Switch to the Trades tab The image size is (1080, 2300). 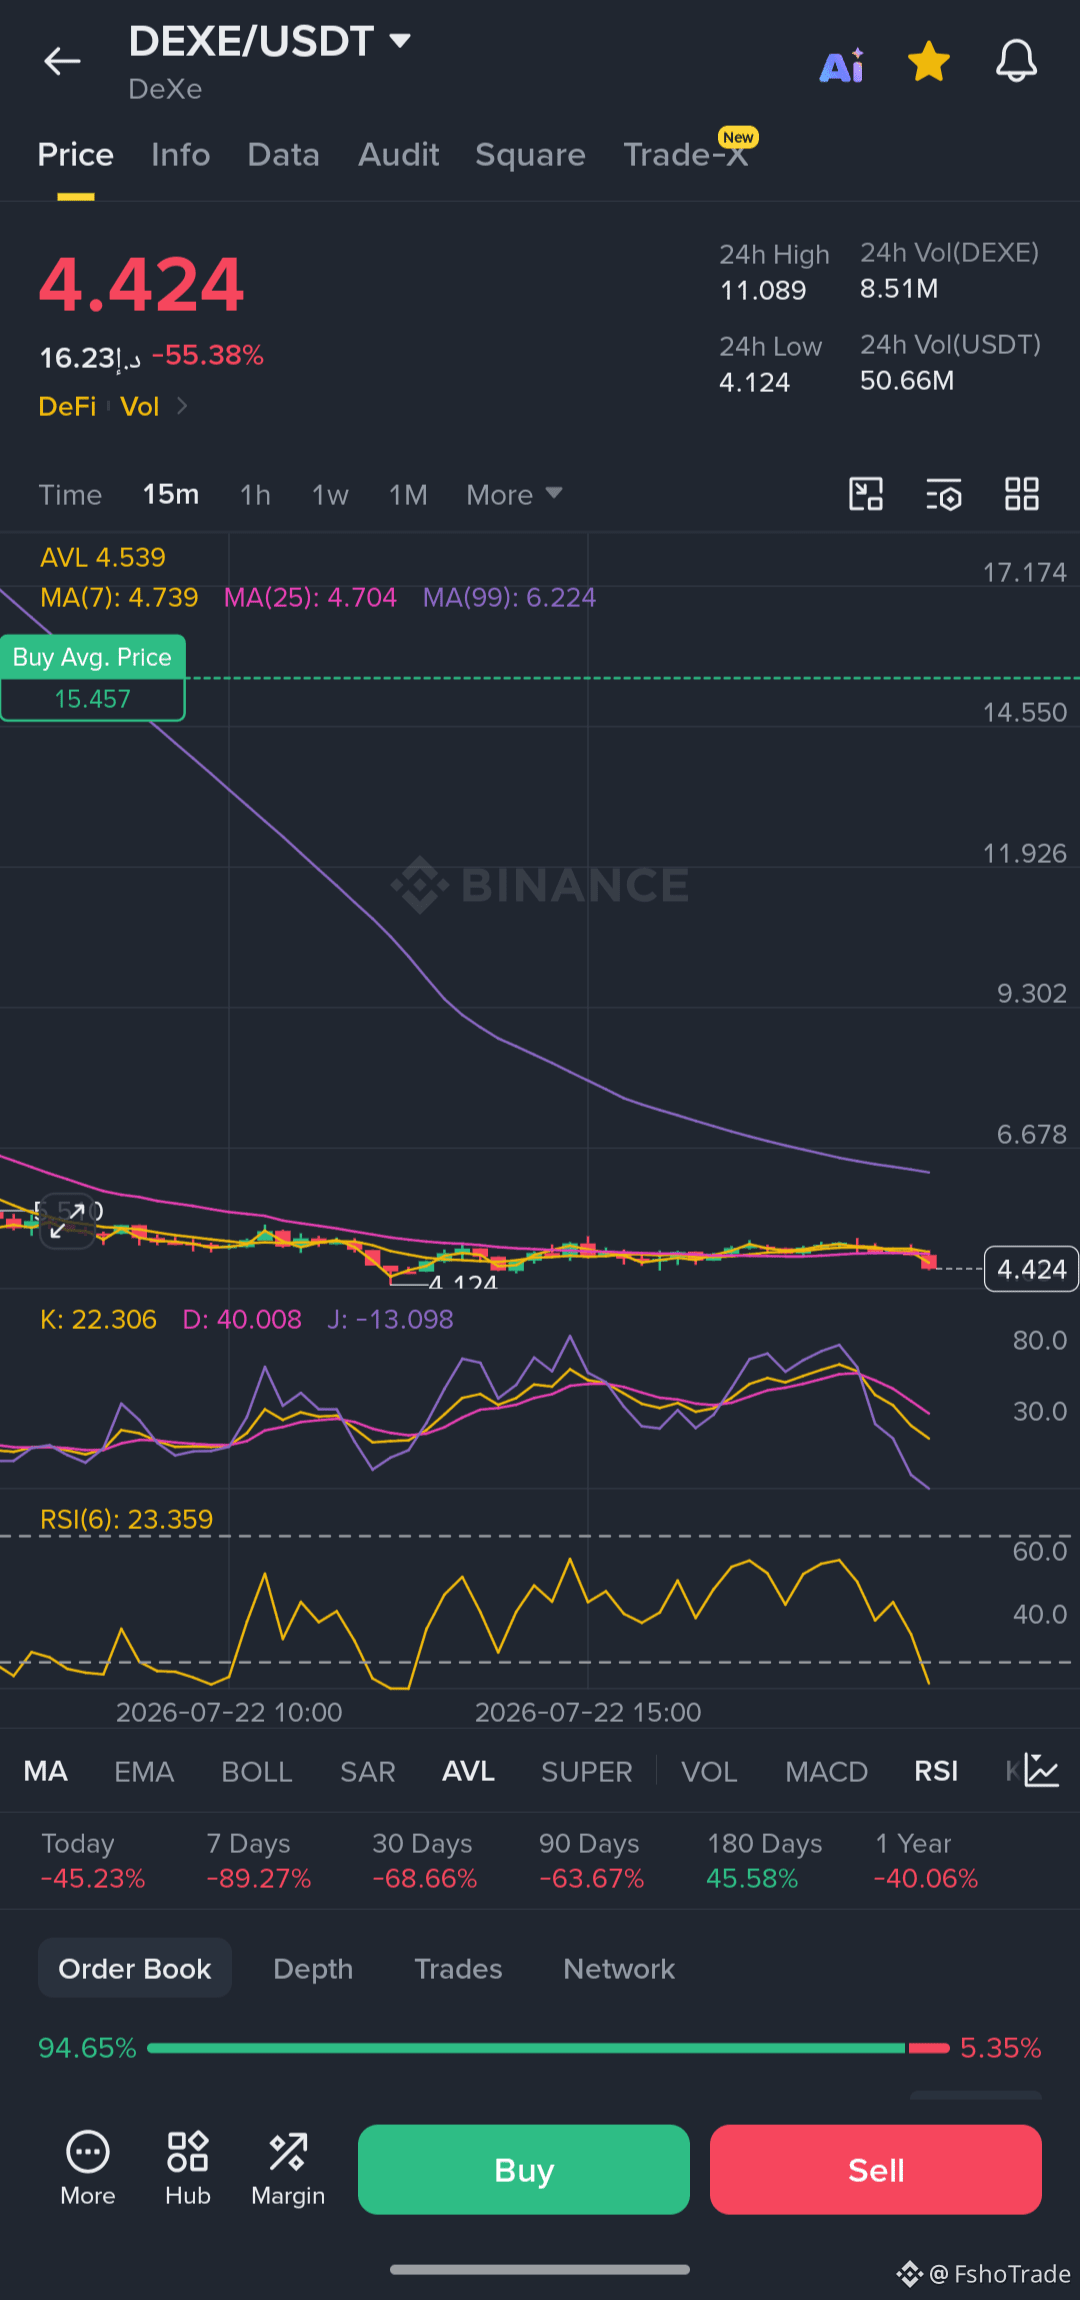coord(458,1968)
